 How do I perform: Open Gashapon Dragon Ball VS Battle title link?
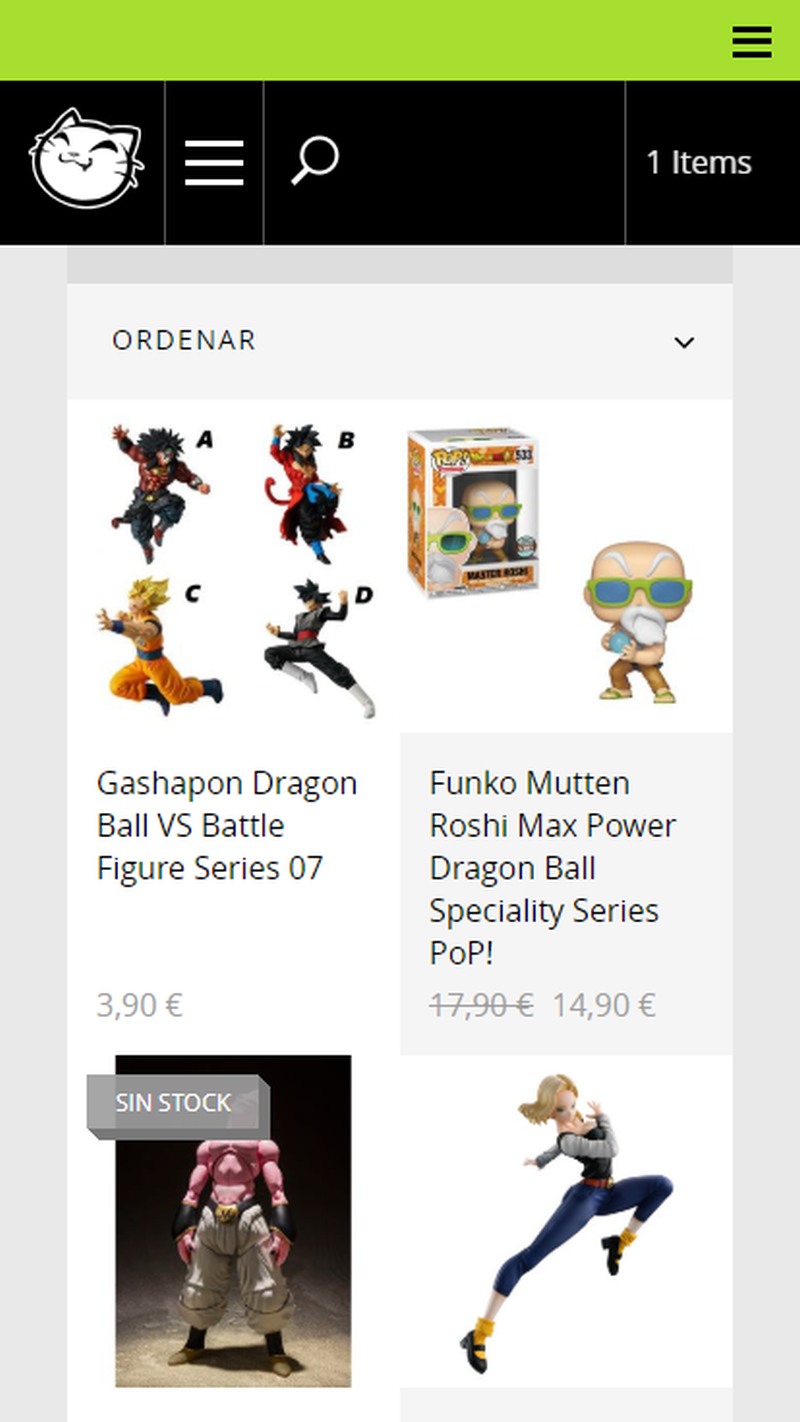(227, 825)
